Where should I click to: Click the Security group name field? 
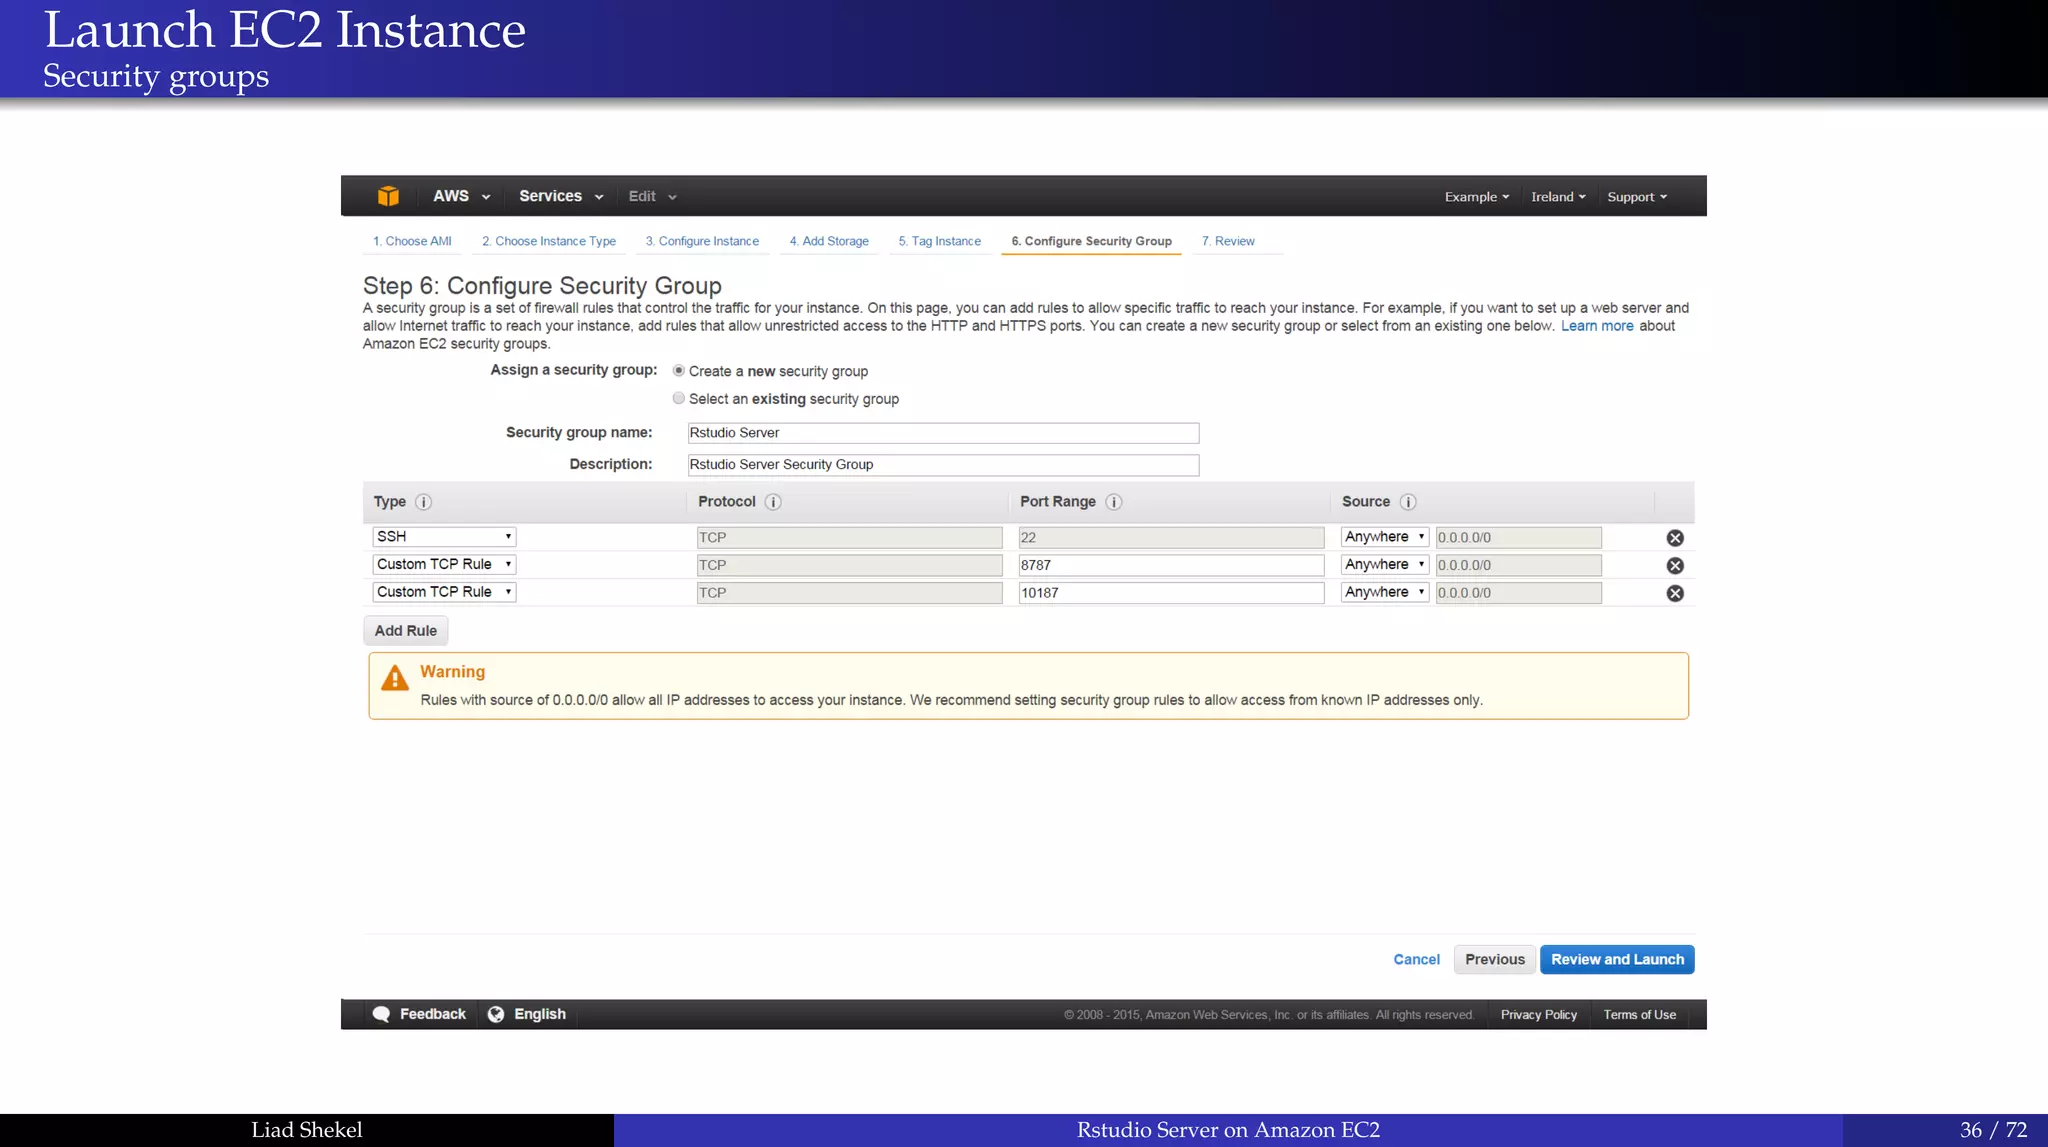pyautogui.click(x=943, y=433)
